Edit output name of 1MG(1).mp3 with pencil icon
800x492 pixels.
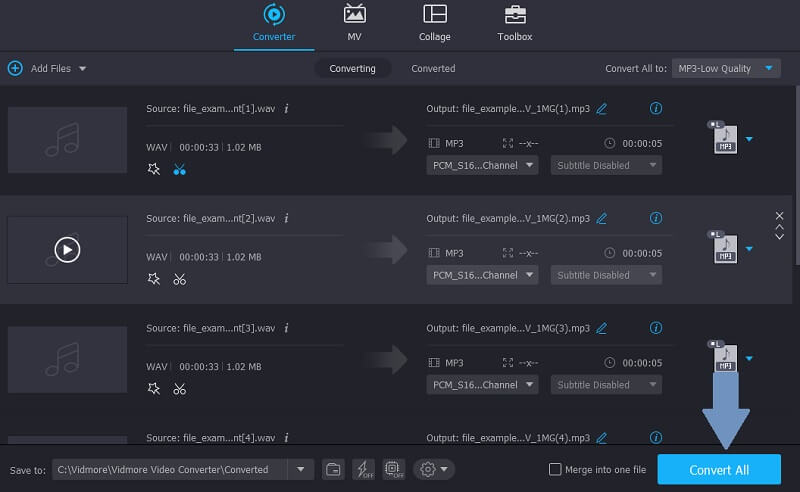[602, 108]
